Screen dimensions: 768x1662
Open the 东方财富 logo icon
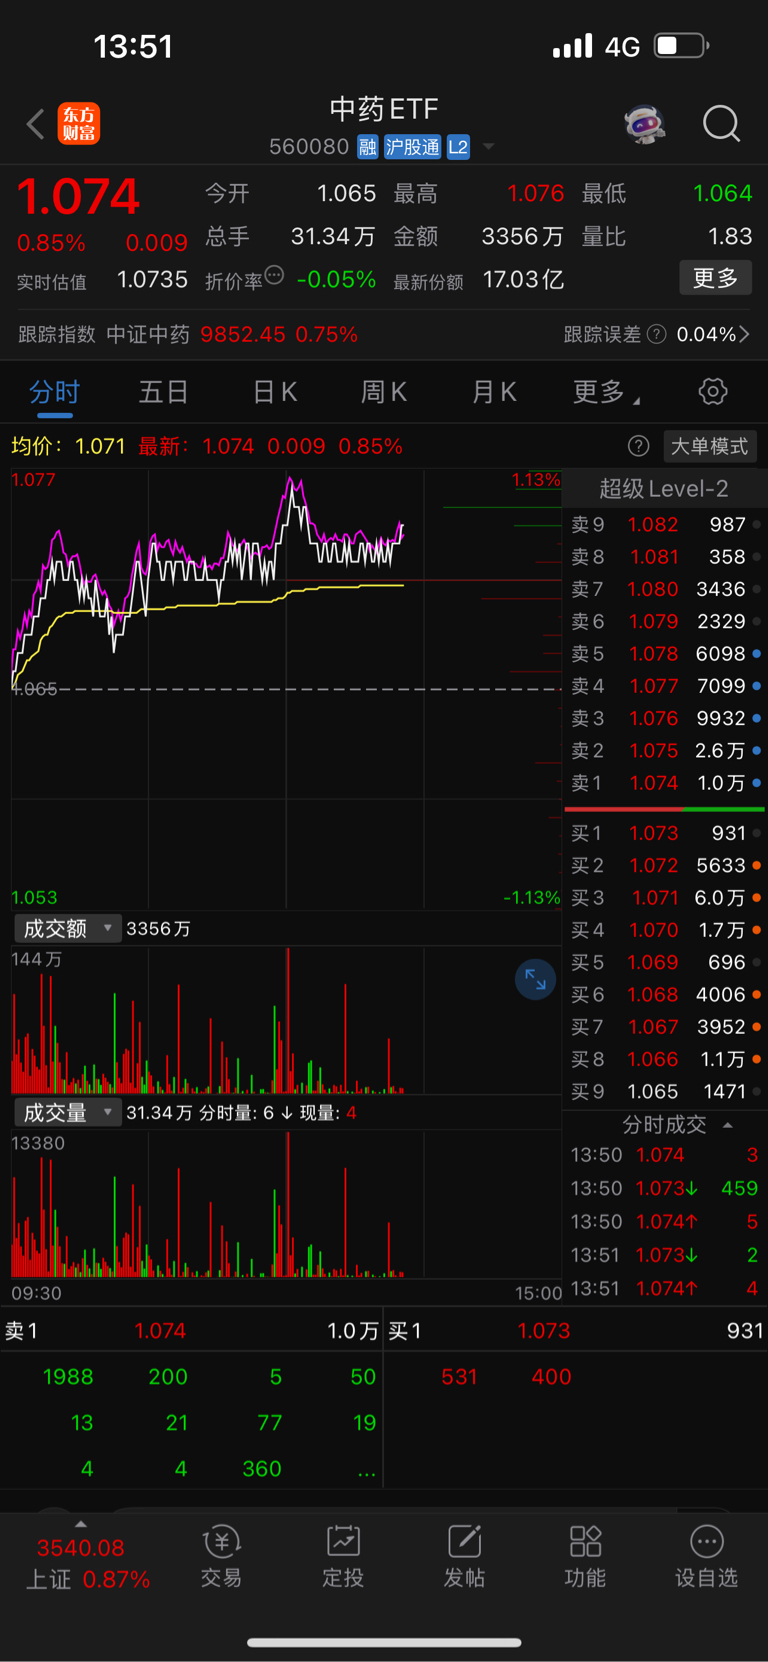(79, 124)
